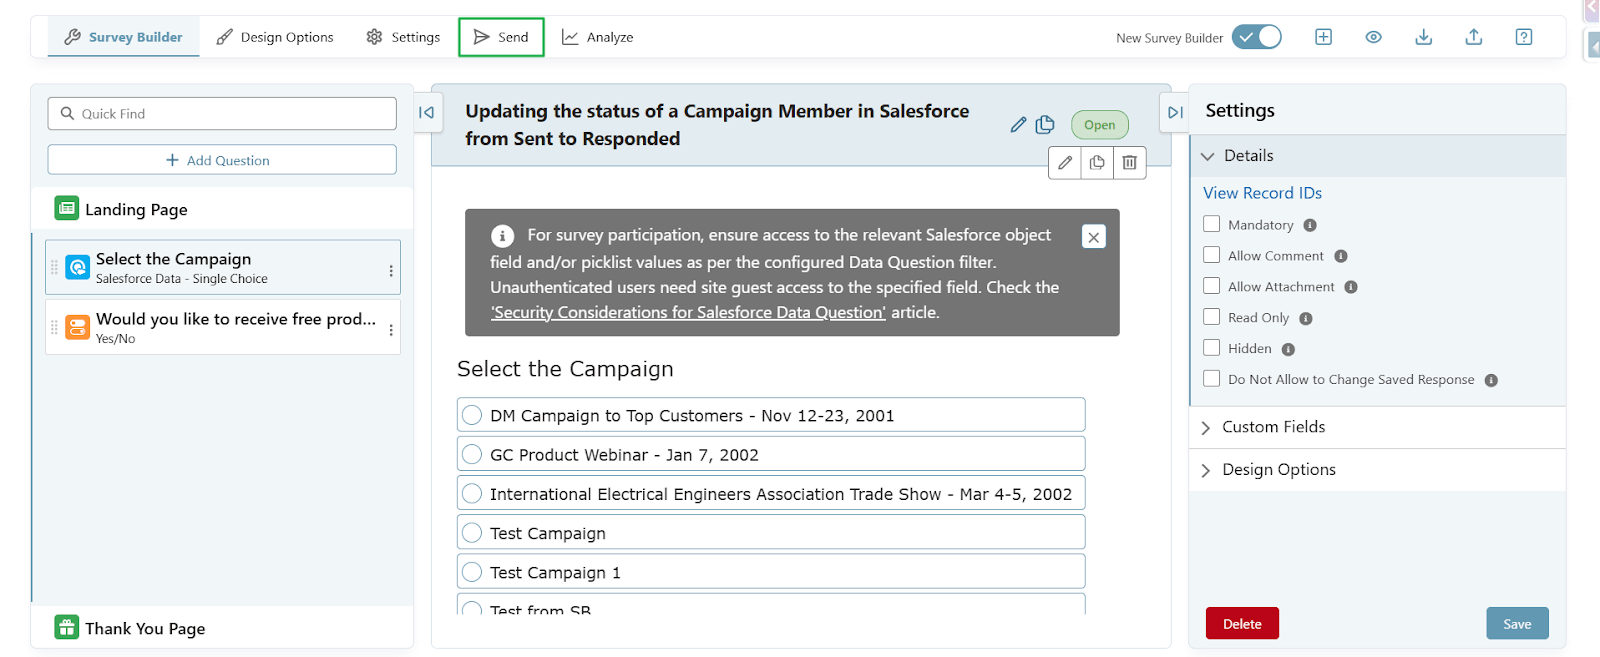This screenshot has width=1600, height=657.
Task: Check the Read Only checkbox
Action: click(x=1212, y=317)
